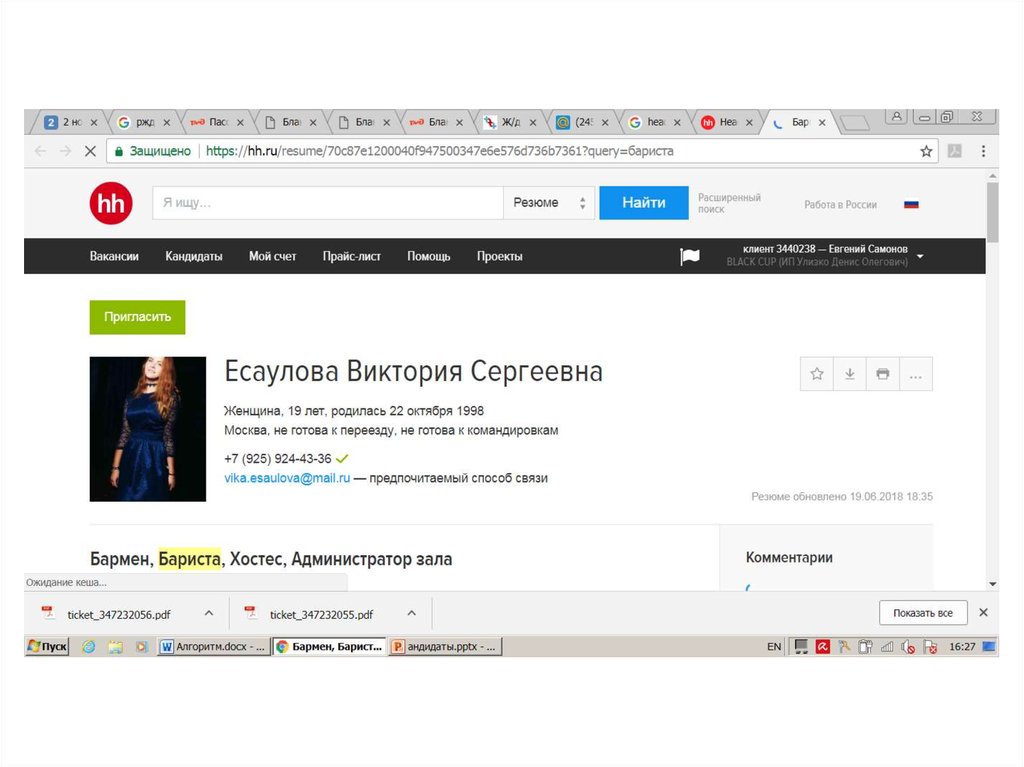This screenshot has height=767, width=1024.
Task: Open the Кандидаты menu item
Action: 194,256
